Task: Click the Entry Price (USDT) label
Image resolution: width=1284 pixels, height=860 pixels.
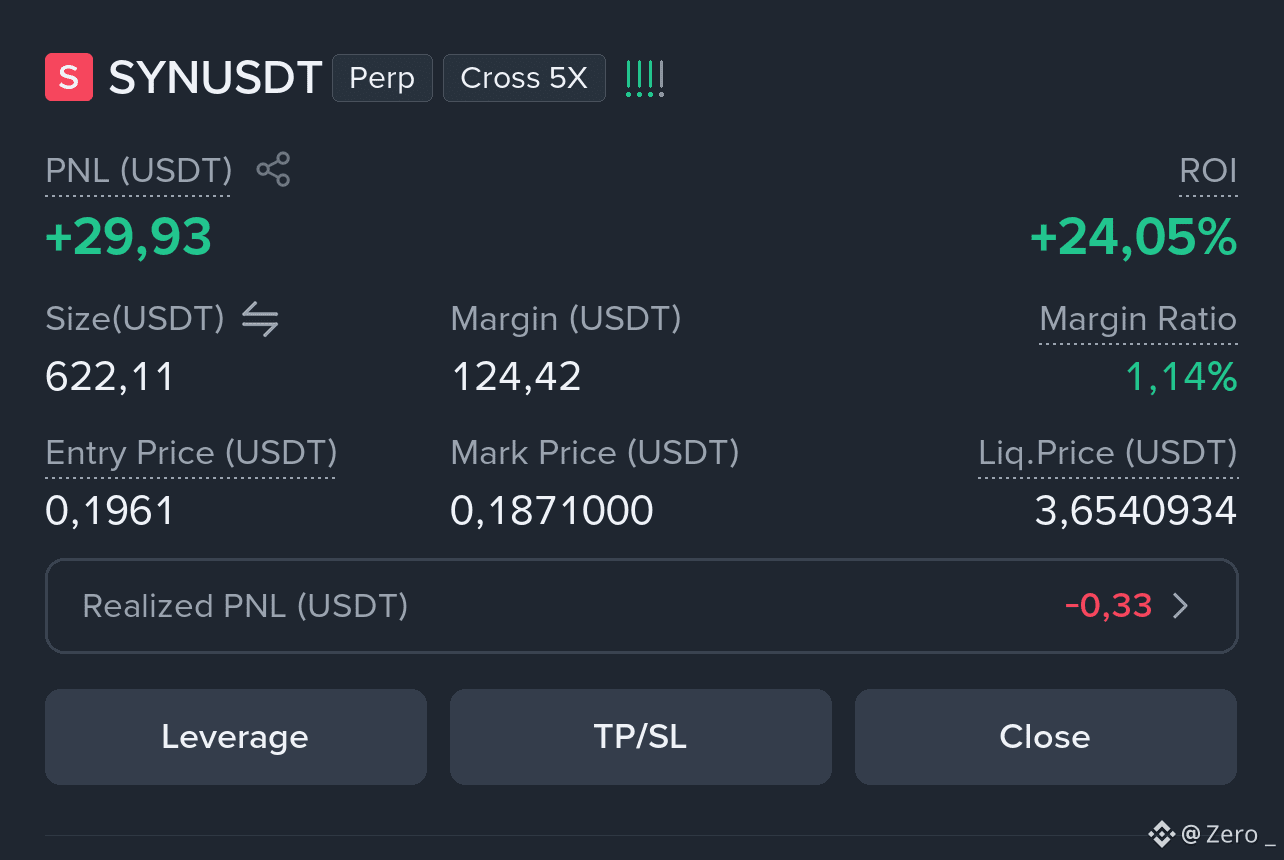Action: pyautogui.click(x=191, y=453)
